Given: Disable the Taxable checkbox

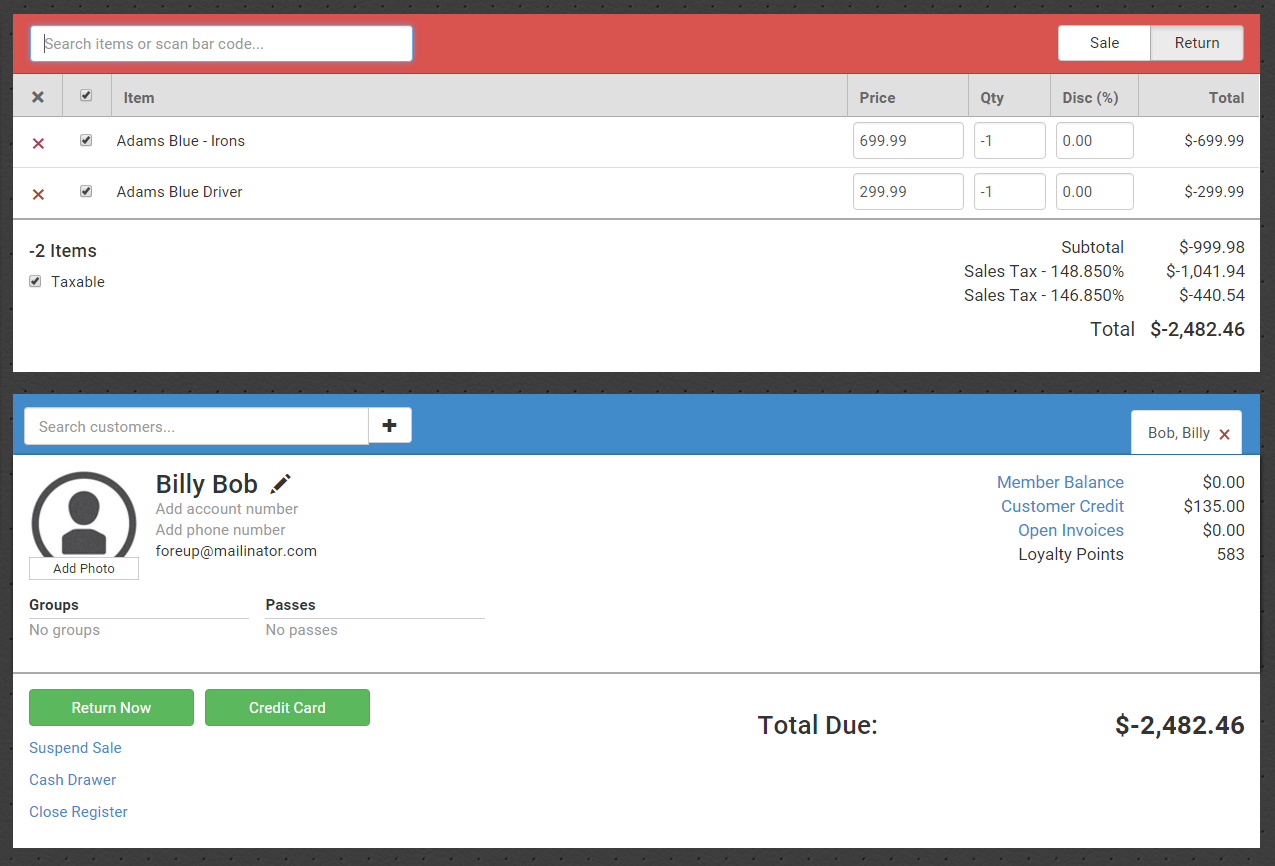Looking at the screenshot, I should [x=36, y=282].
